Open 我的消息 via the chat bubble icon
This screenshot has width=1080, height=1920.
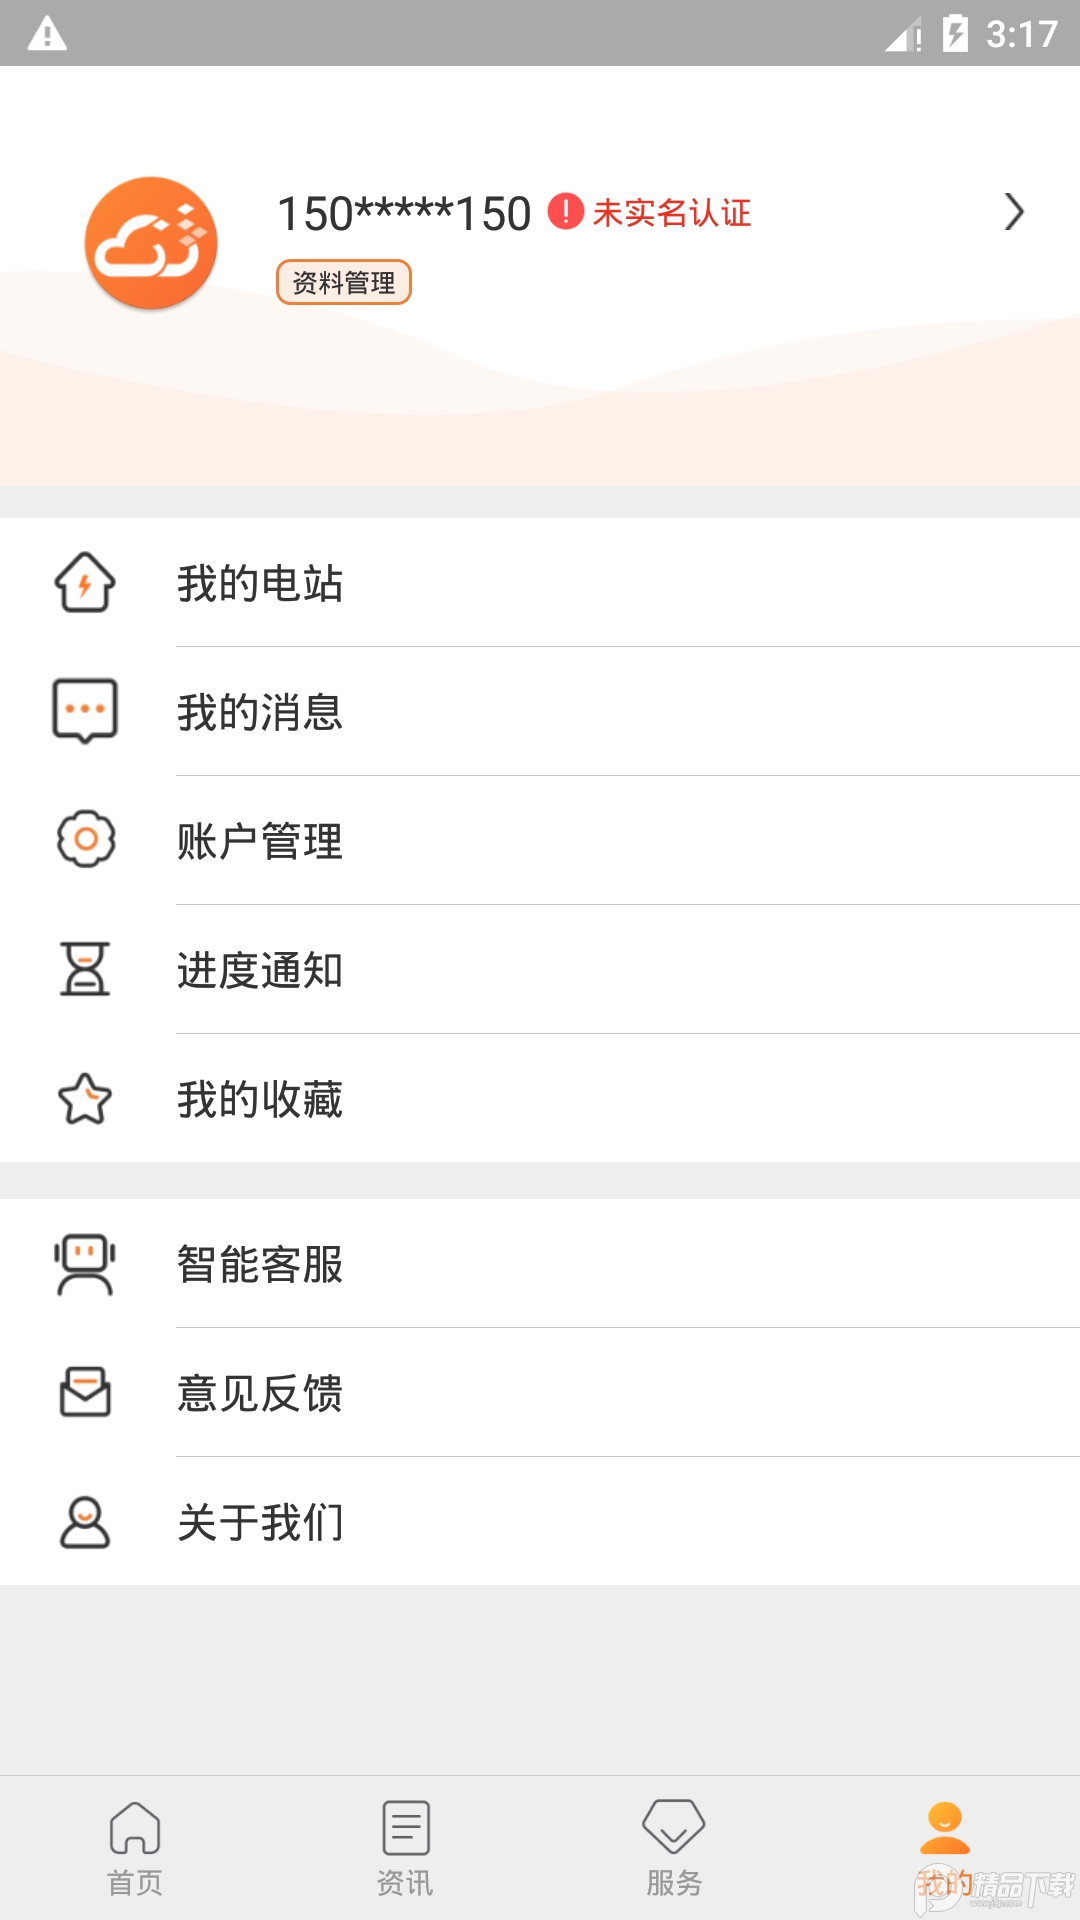pos(84,713)
